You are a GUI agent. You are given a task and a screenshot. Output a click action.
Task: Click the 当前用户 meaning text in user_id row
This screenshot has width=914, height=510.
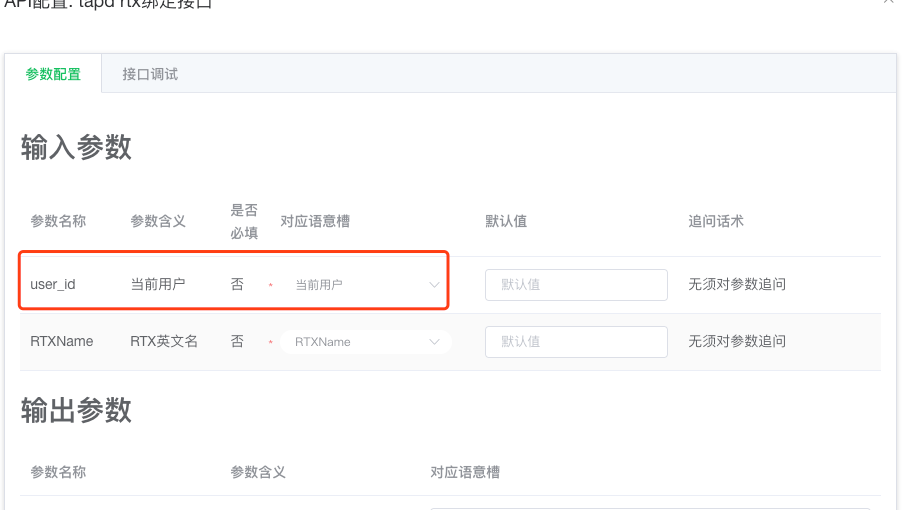pos(158,284)
